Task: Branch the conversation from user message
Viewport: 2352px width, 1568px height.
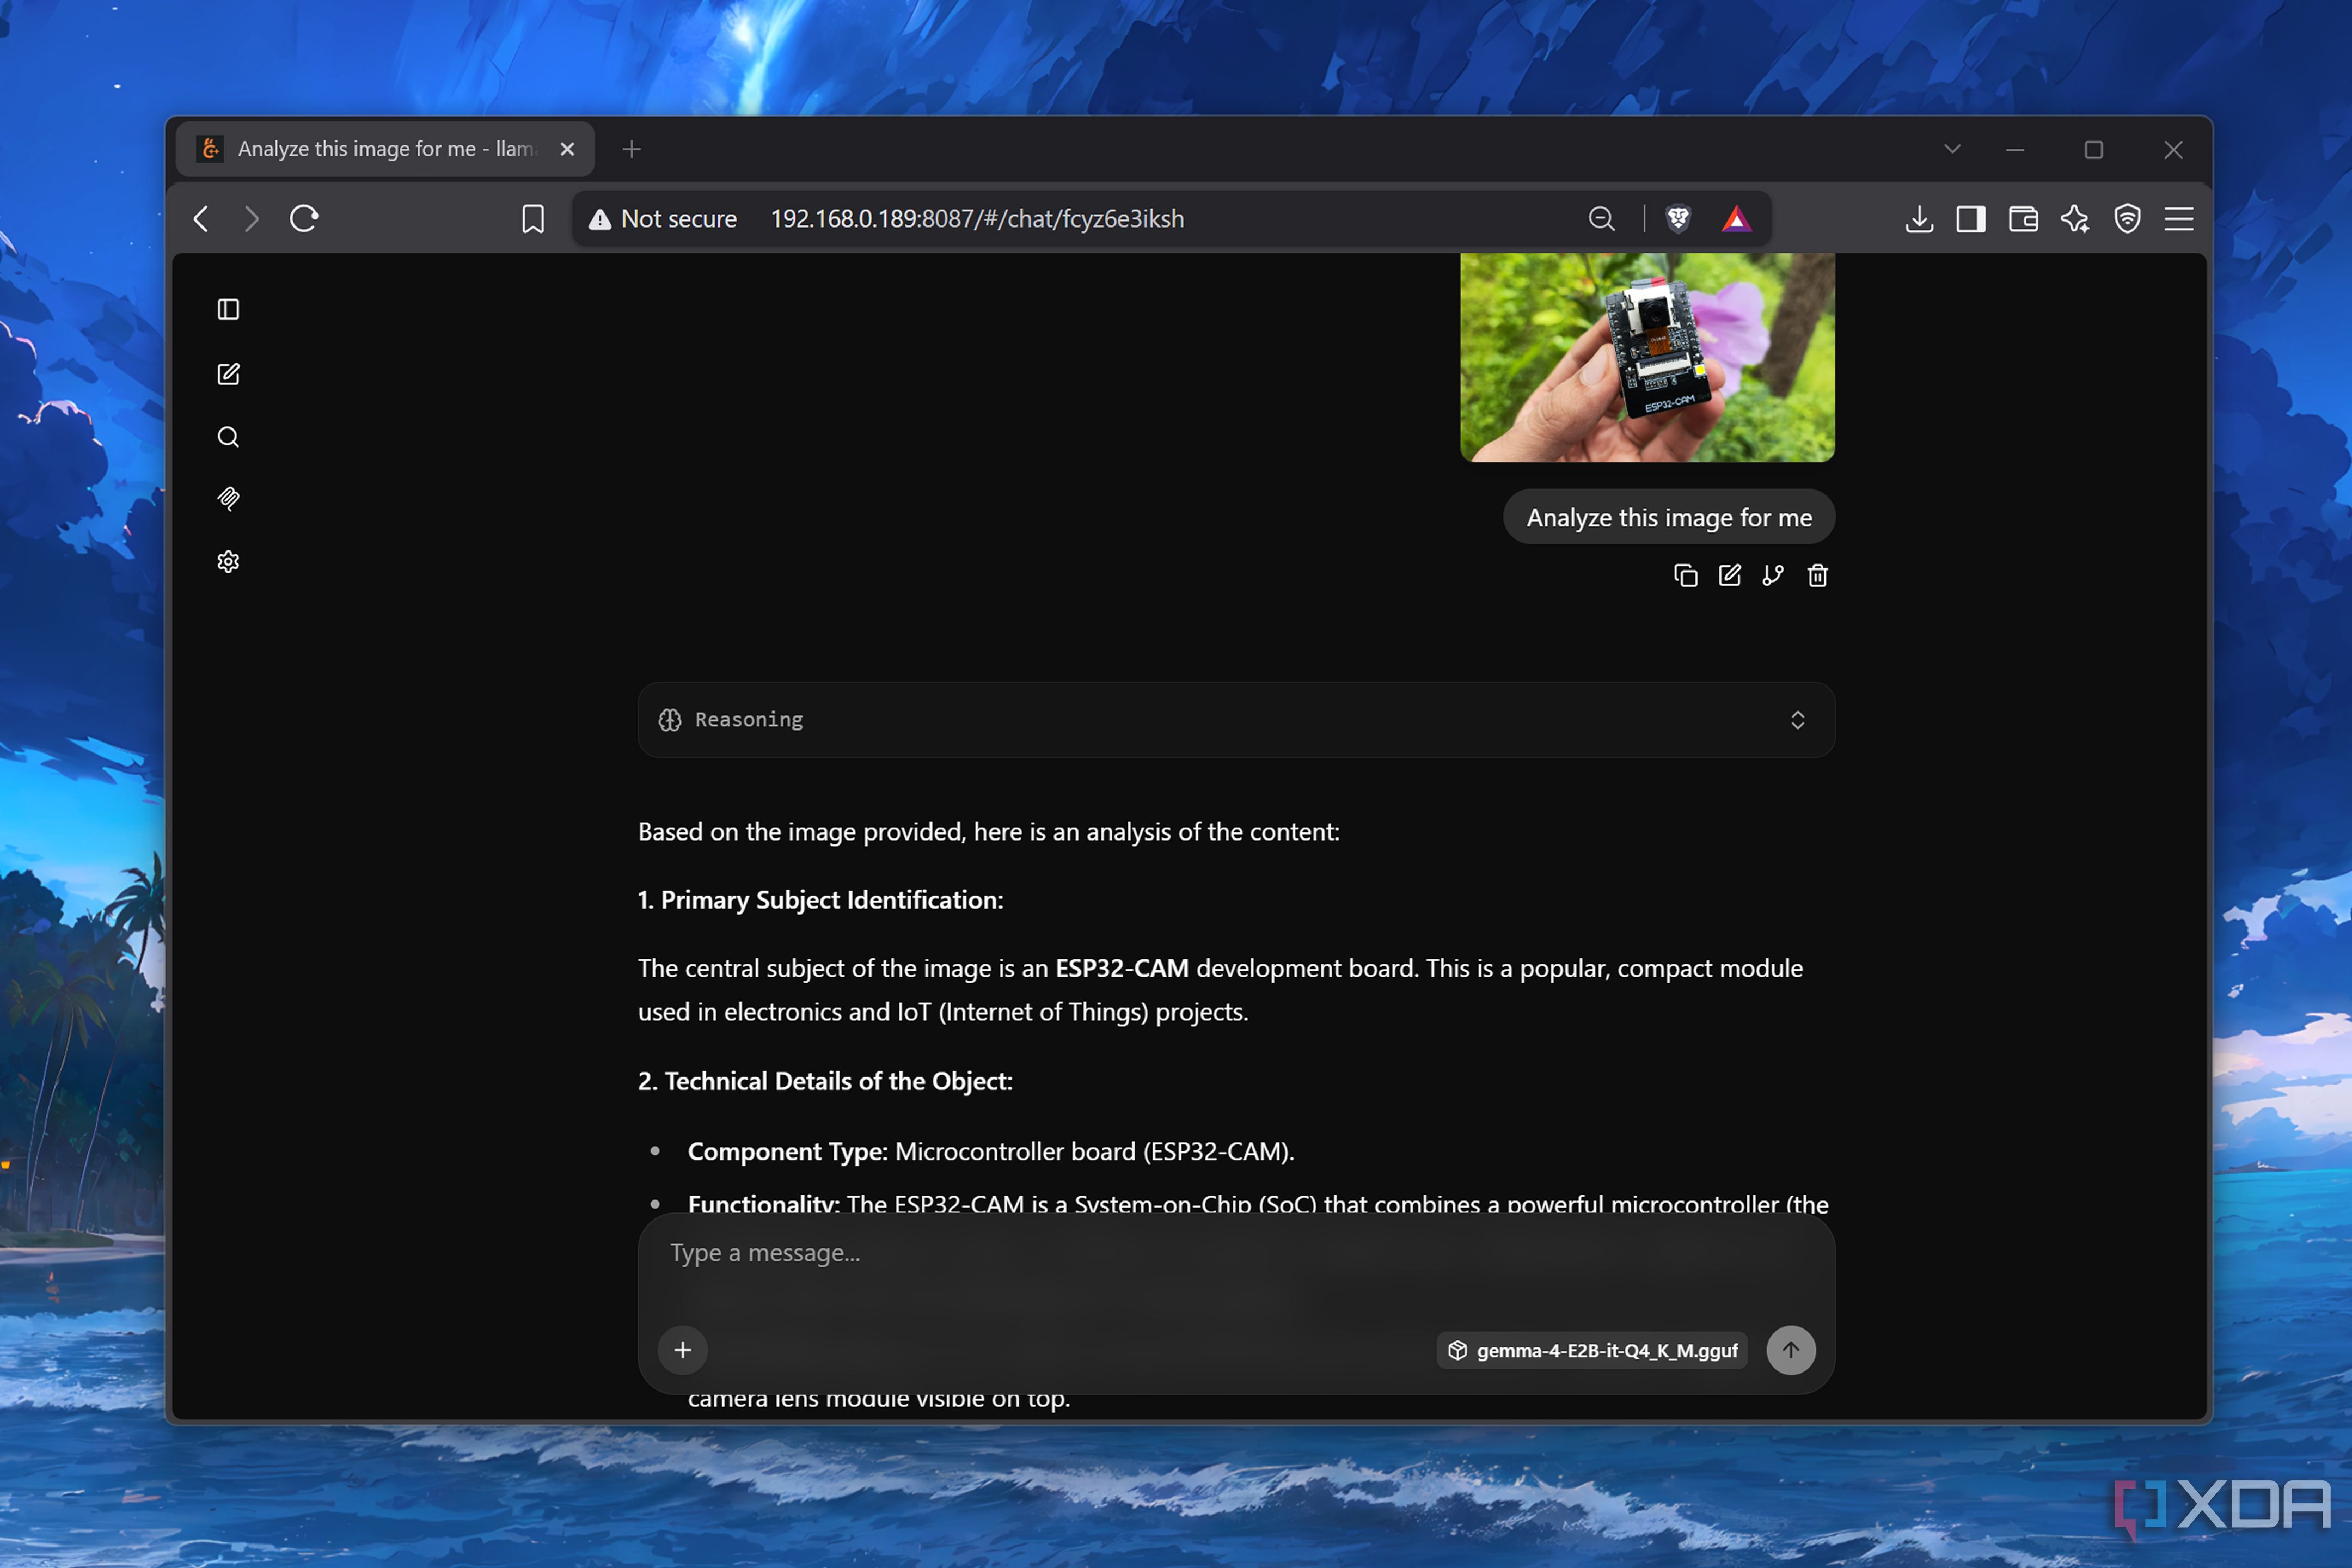Action: [1773, 576]
